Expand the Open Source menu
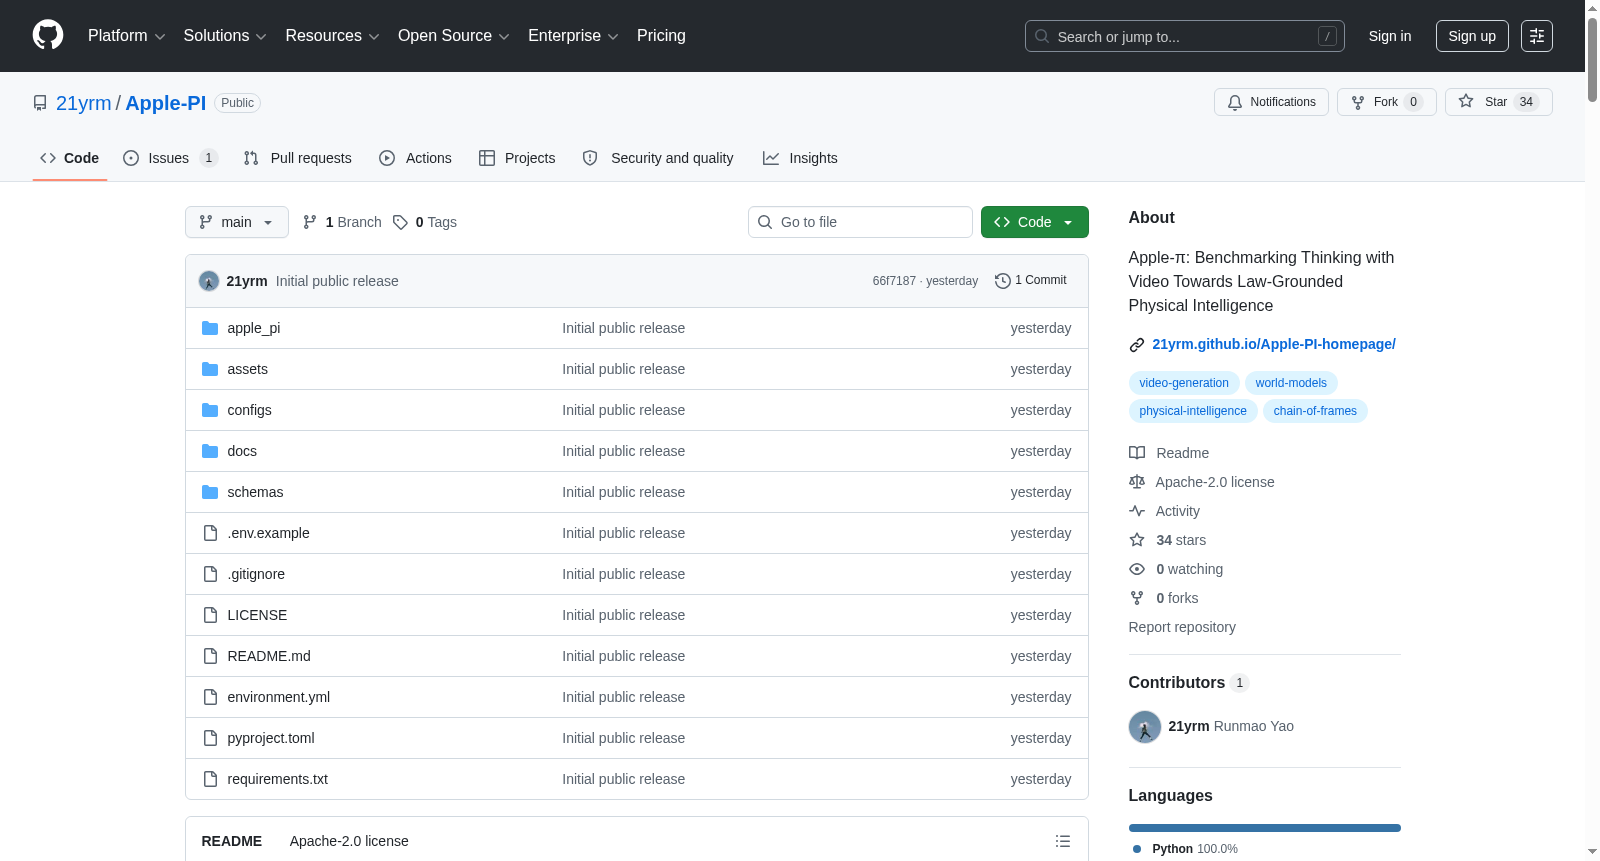This screenshot has width=1600, height=861. coord(454,36)
